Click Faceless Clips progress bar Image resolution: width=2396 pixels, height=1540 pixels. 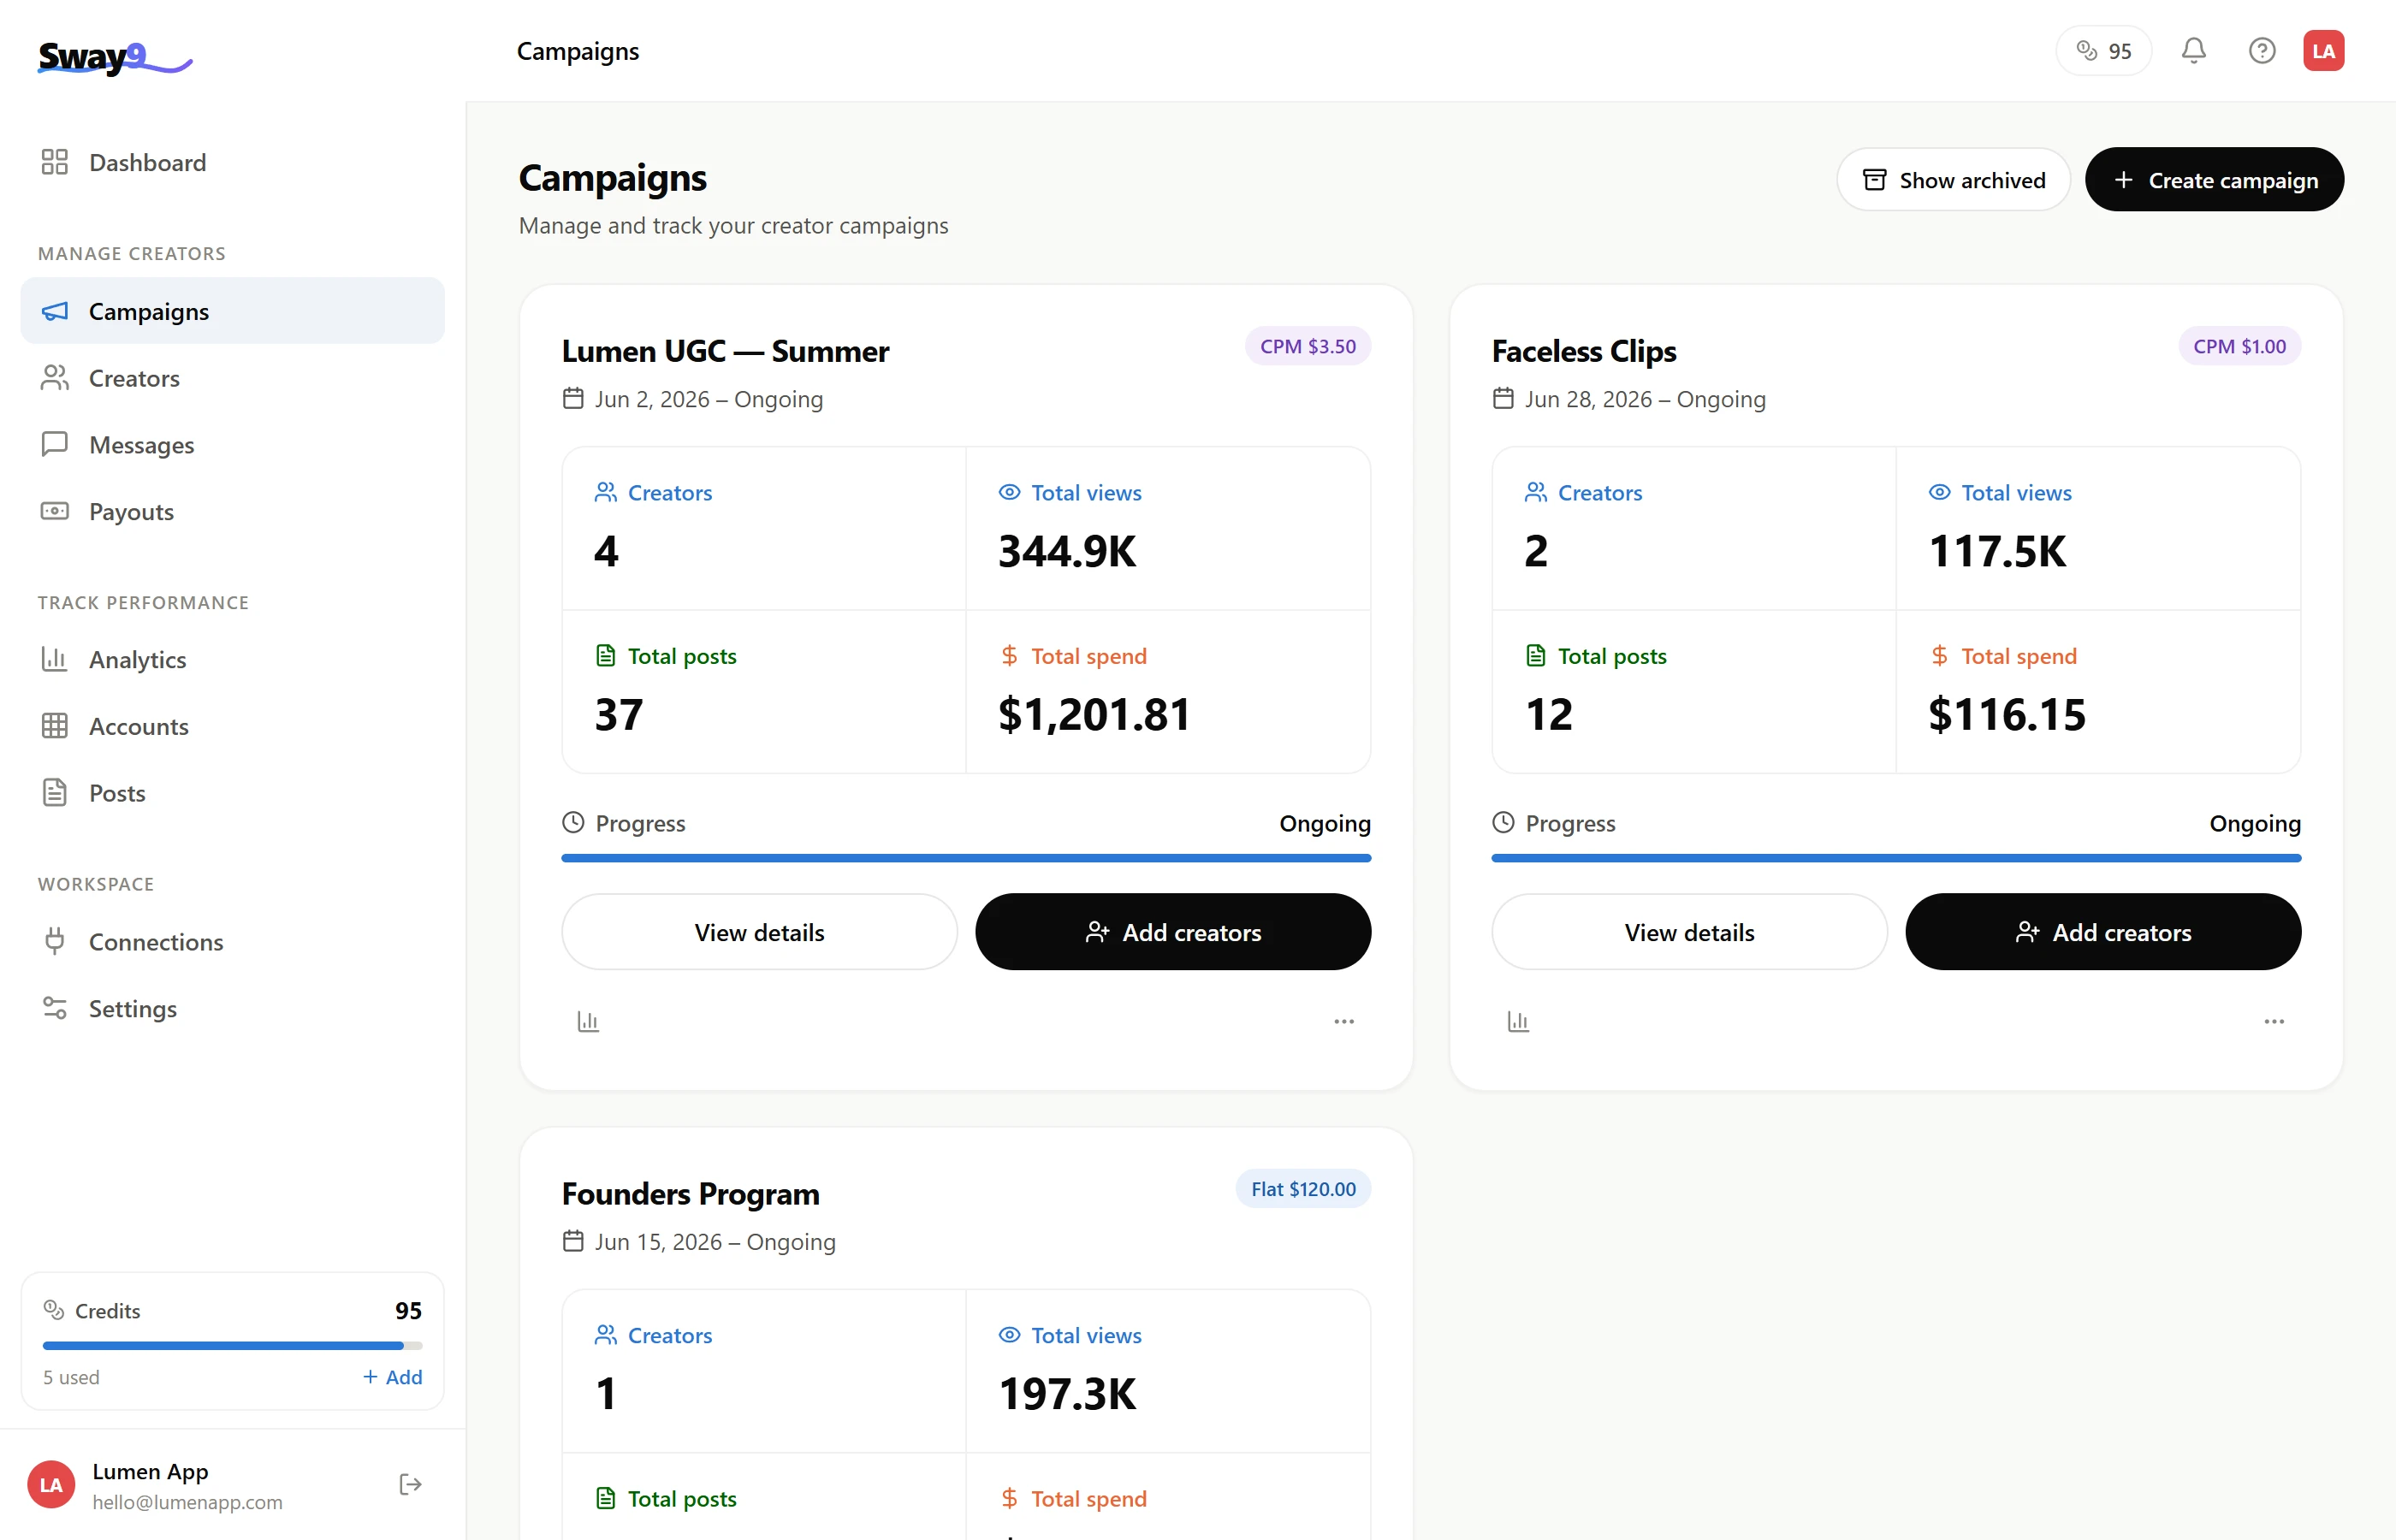[1896, 858]
